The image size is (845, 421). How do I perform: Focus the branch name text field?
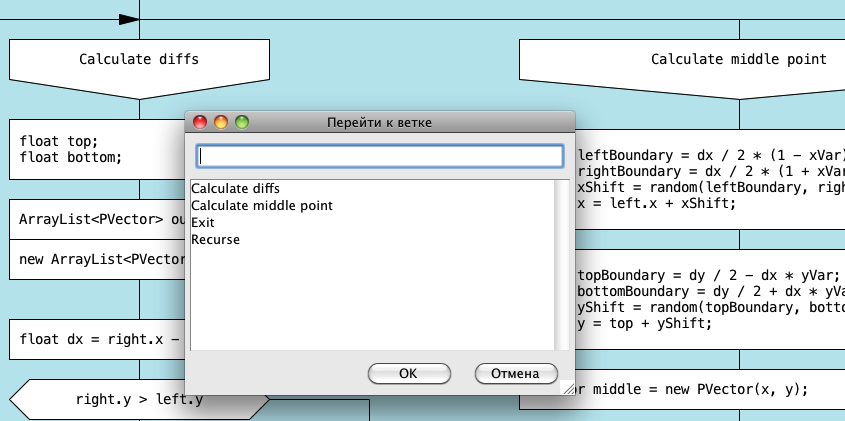[380, 156]
